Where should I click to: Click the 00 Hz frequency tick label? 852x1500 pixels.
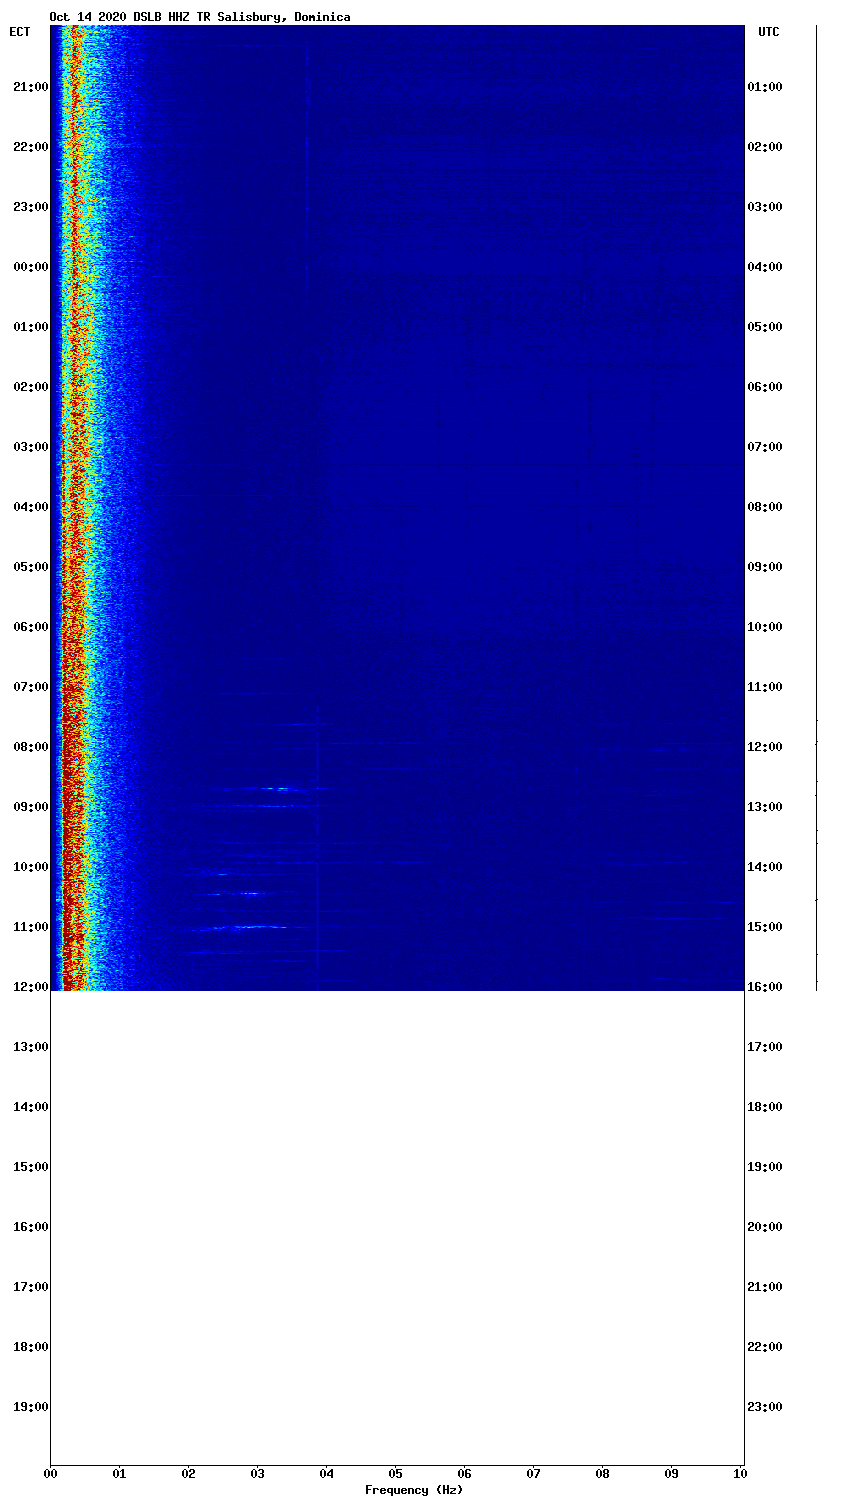(51, 1474)
